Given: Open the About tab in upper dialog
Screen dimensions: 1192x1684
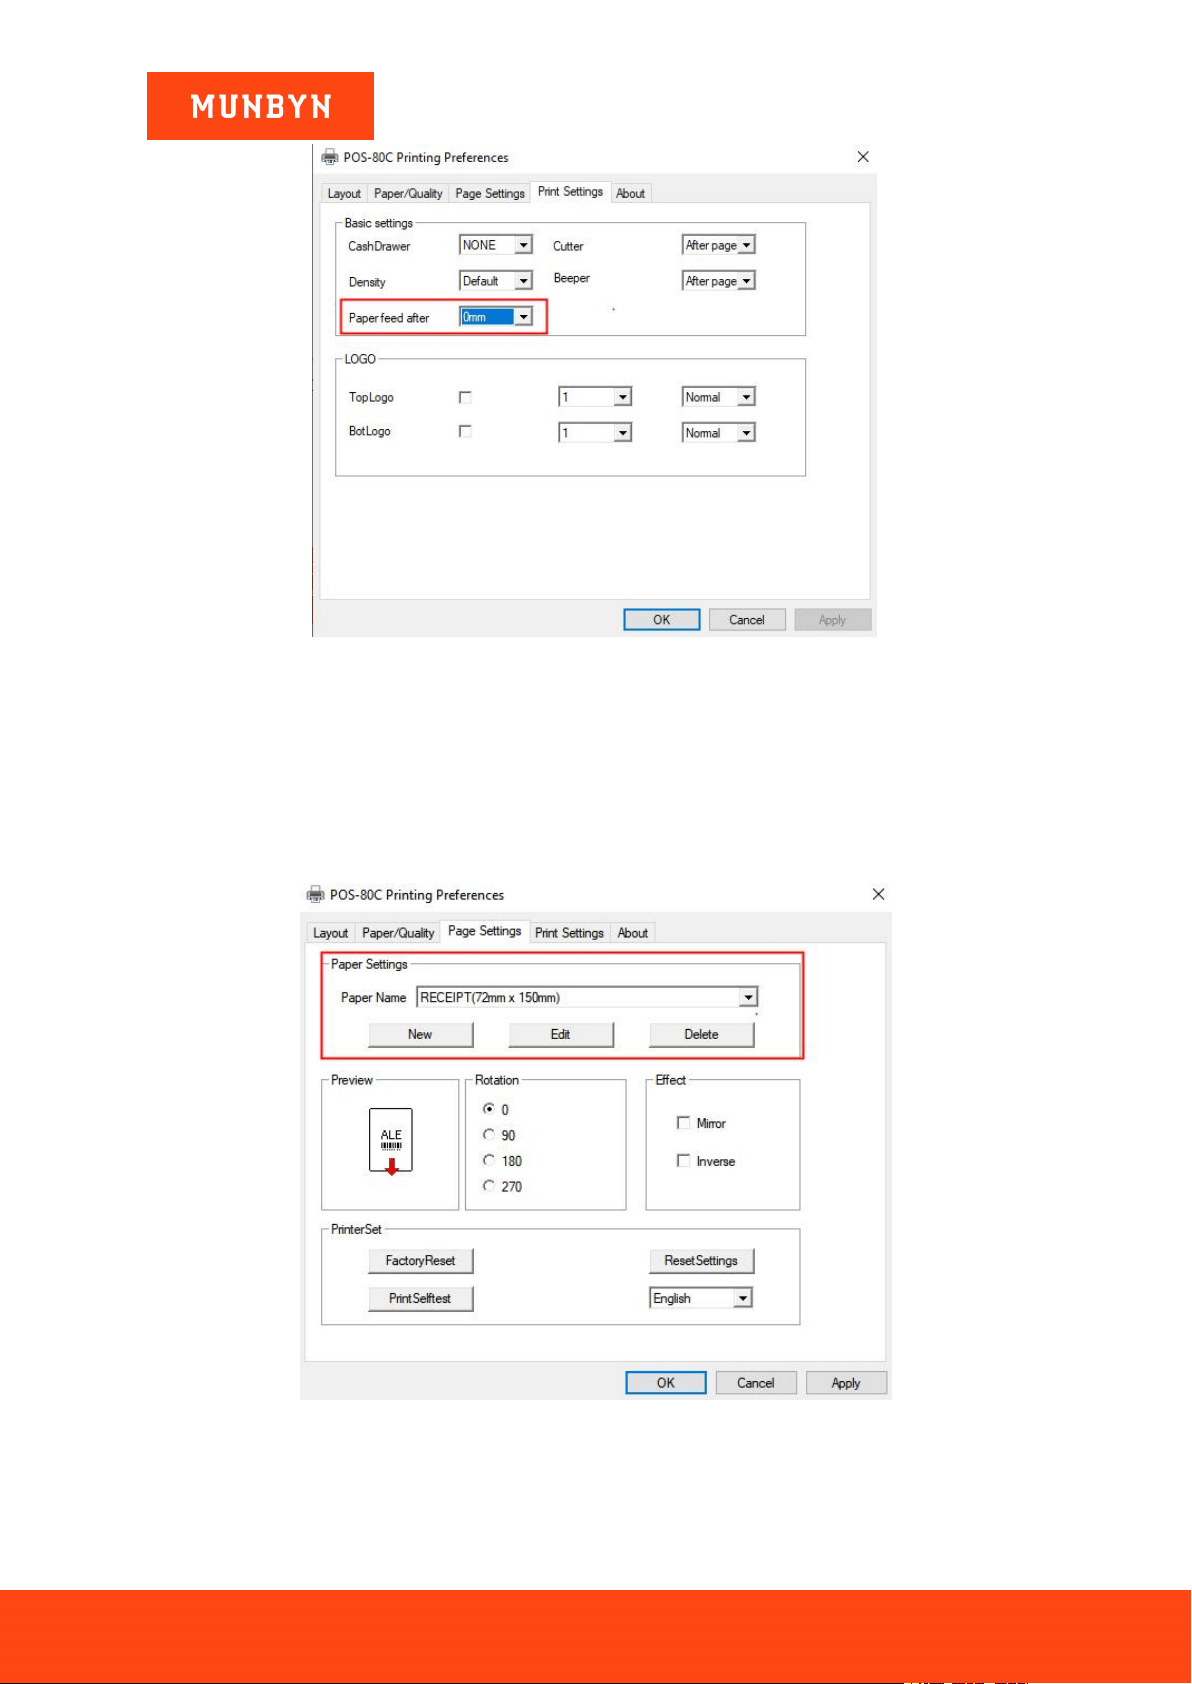Looking at the screenshot, I should point(630,193).
